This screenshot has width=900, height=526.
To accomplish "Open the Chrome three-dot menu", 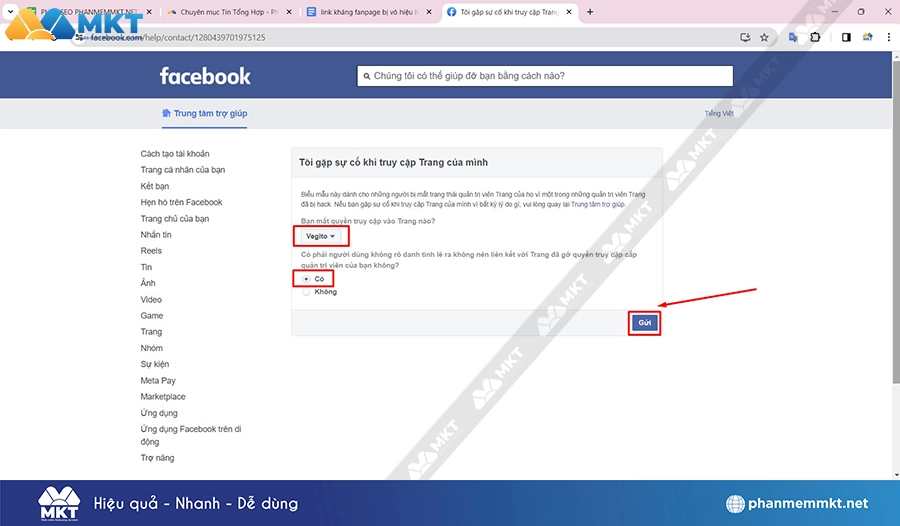I will click(889, 37).
